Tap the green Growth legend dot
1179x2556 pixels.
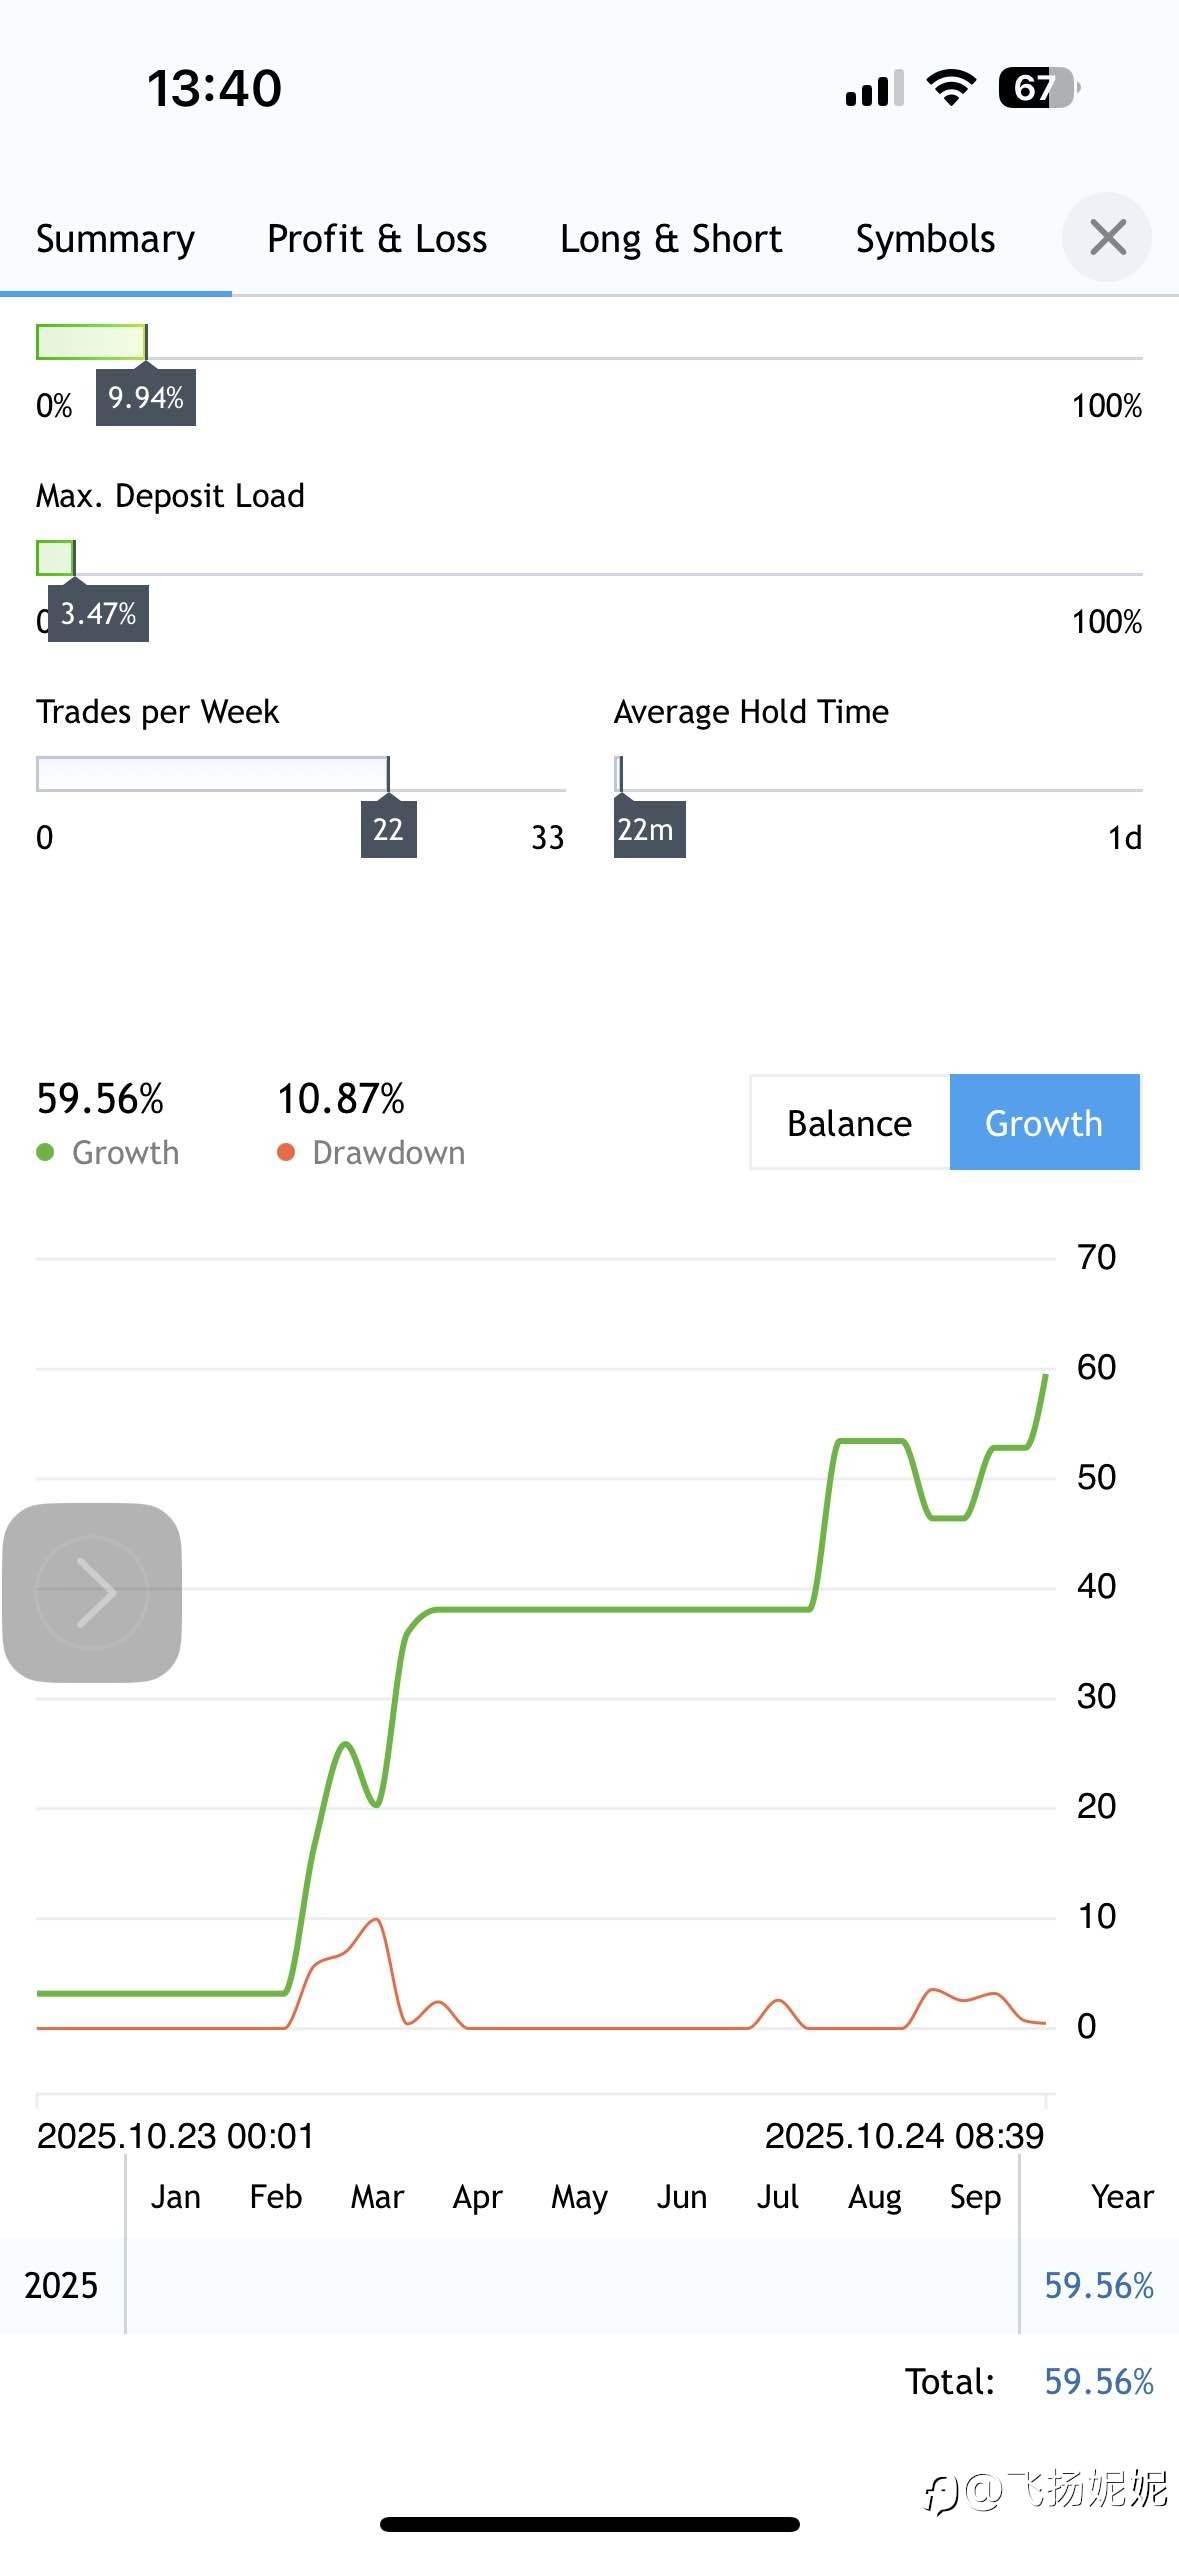click(x=45, y=1152)
